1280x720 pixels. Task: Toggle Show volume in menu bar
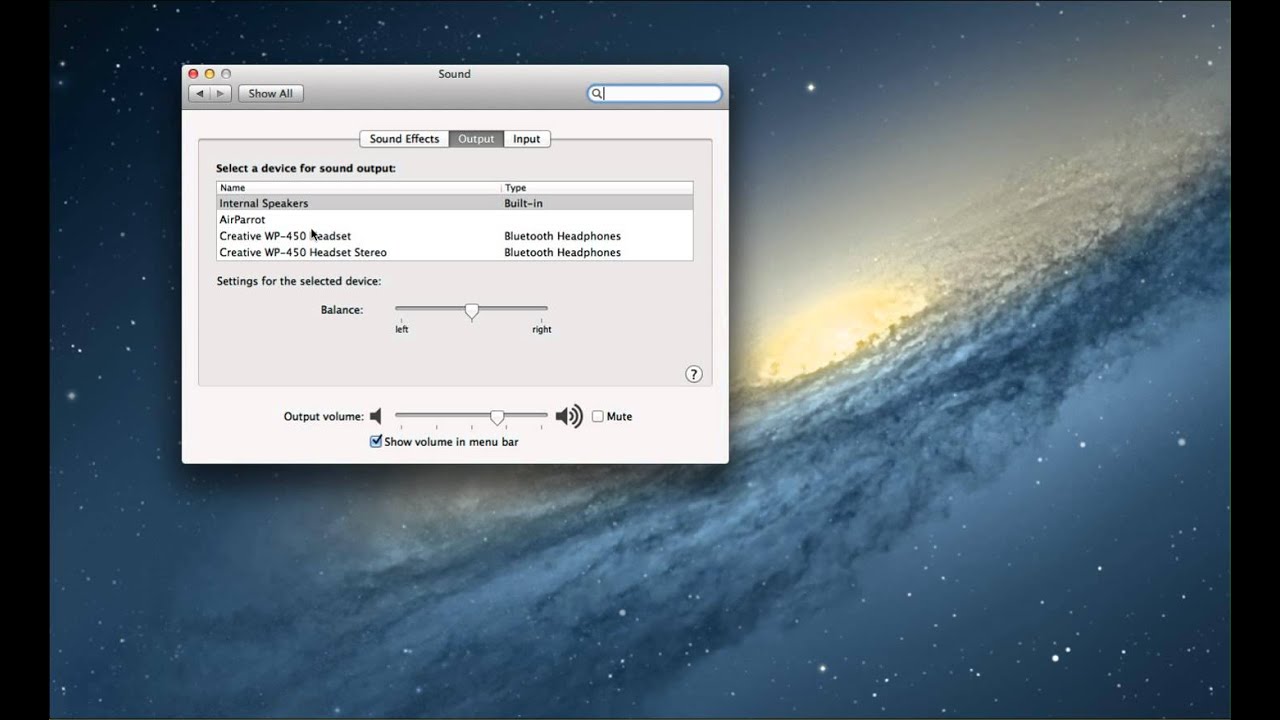[376, 441]
